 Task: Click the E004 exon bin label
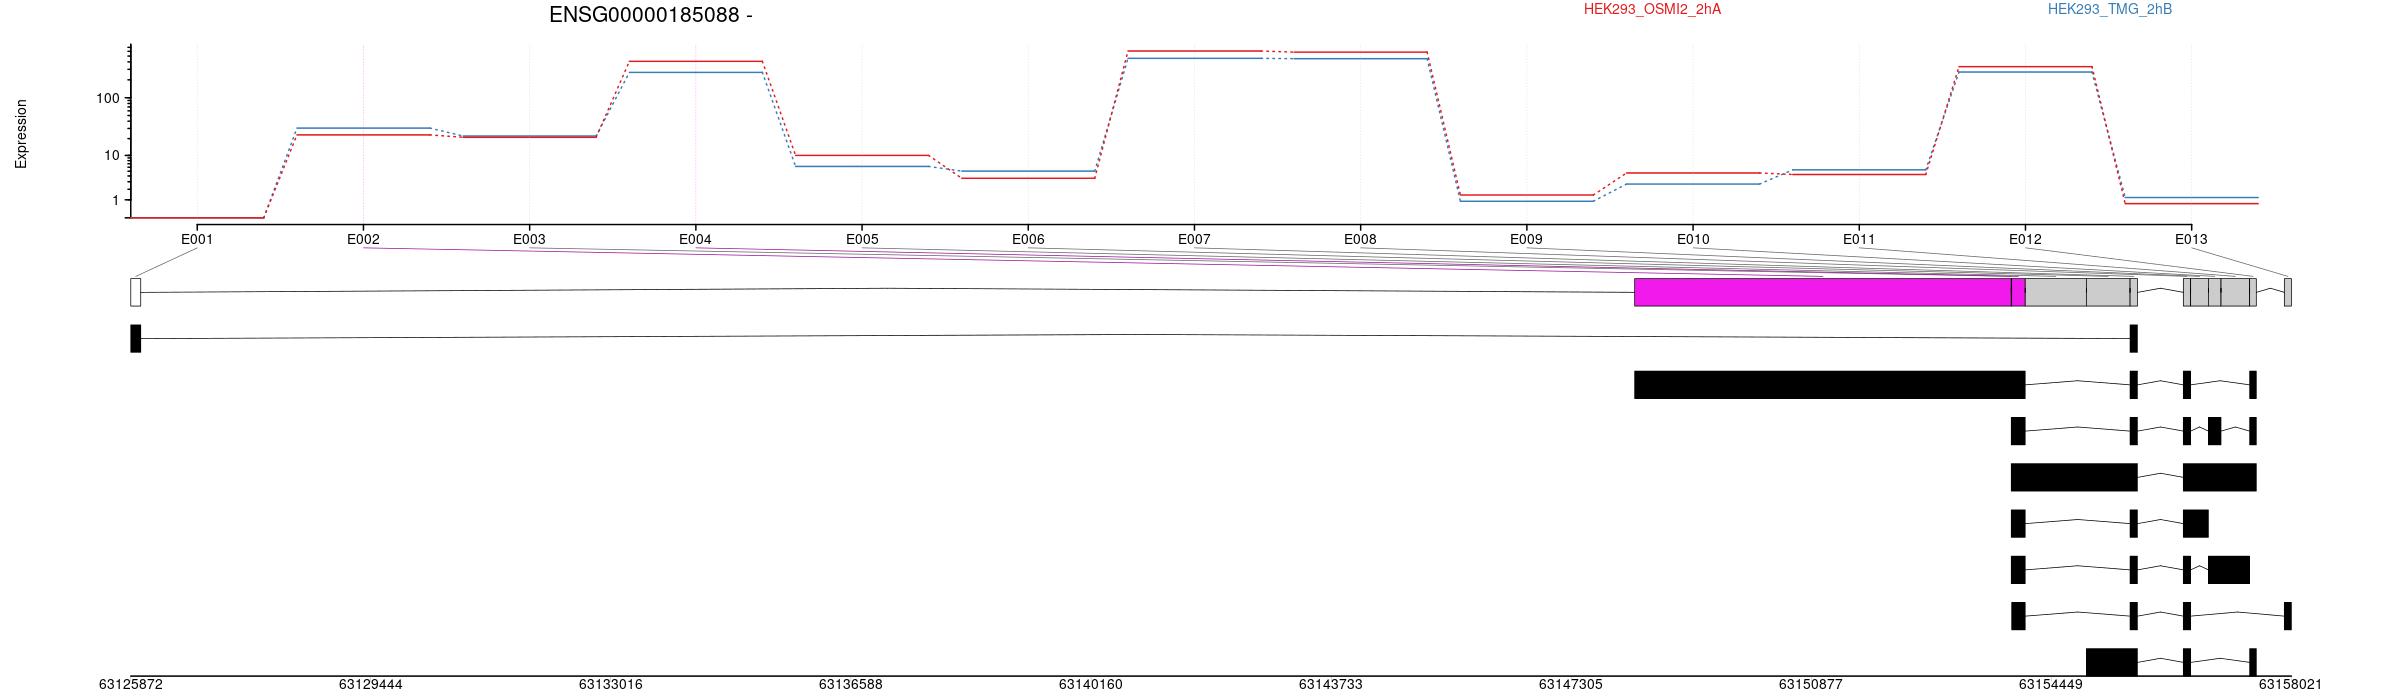coord(695,240)
